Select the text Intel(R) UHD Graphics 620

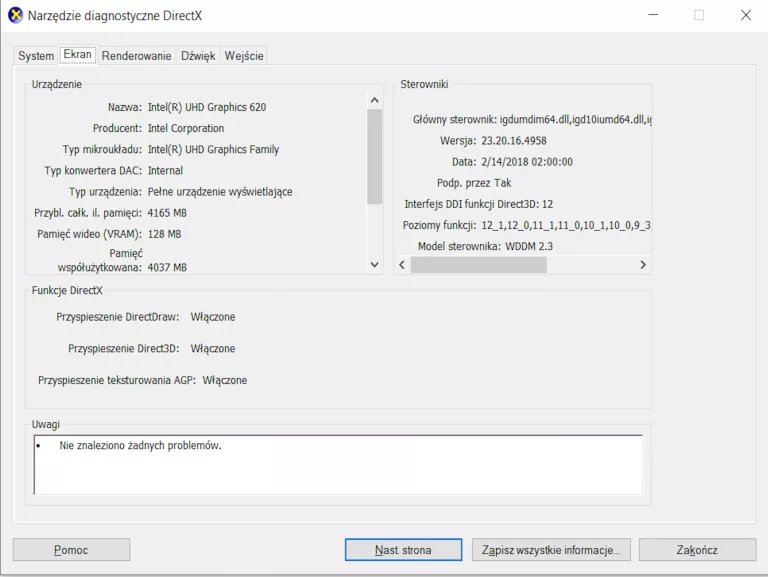207,107
